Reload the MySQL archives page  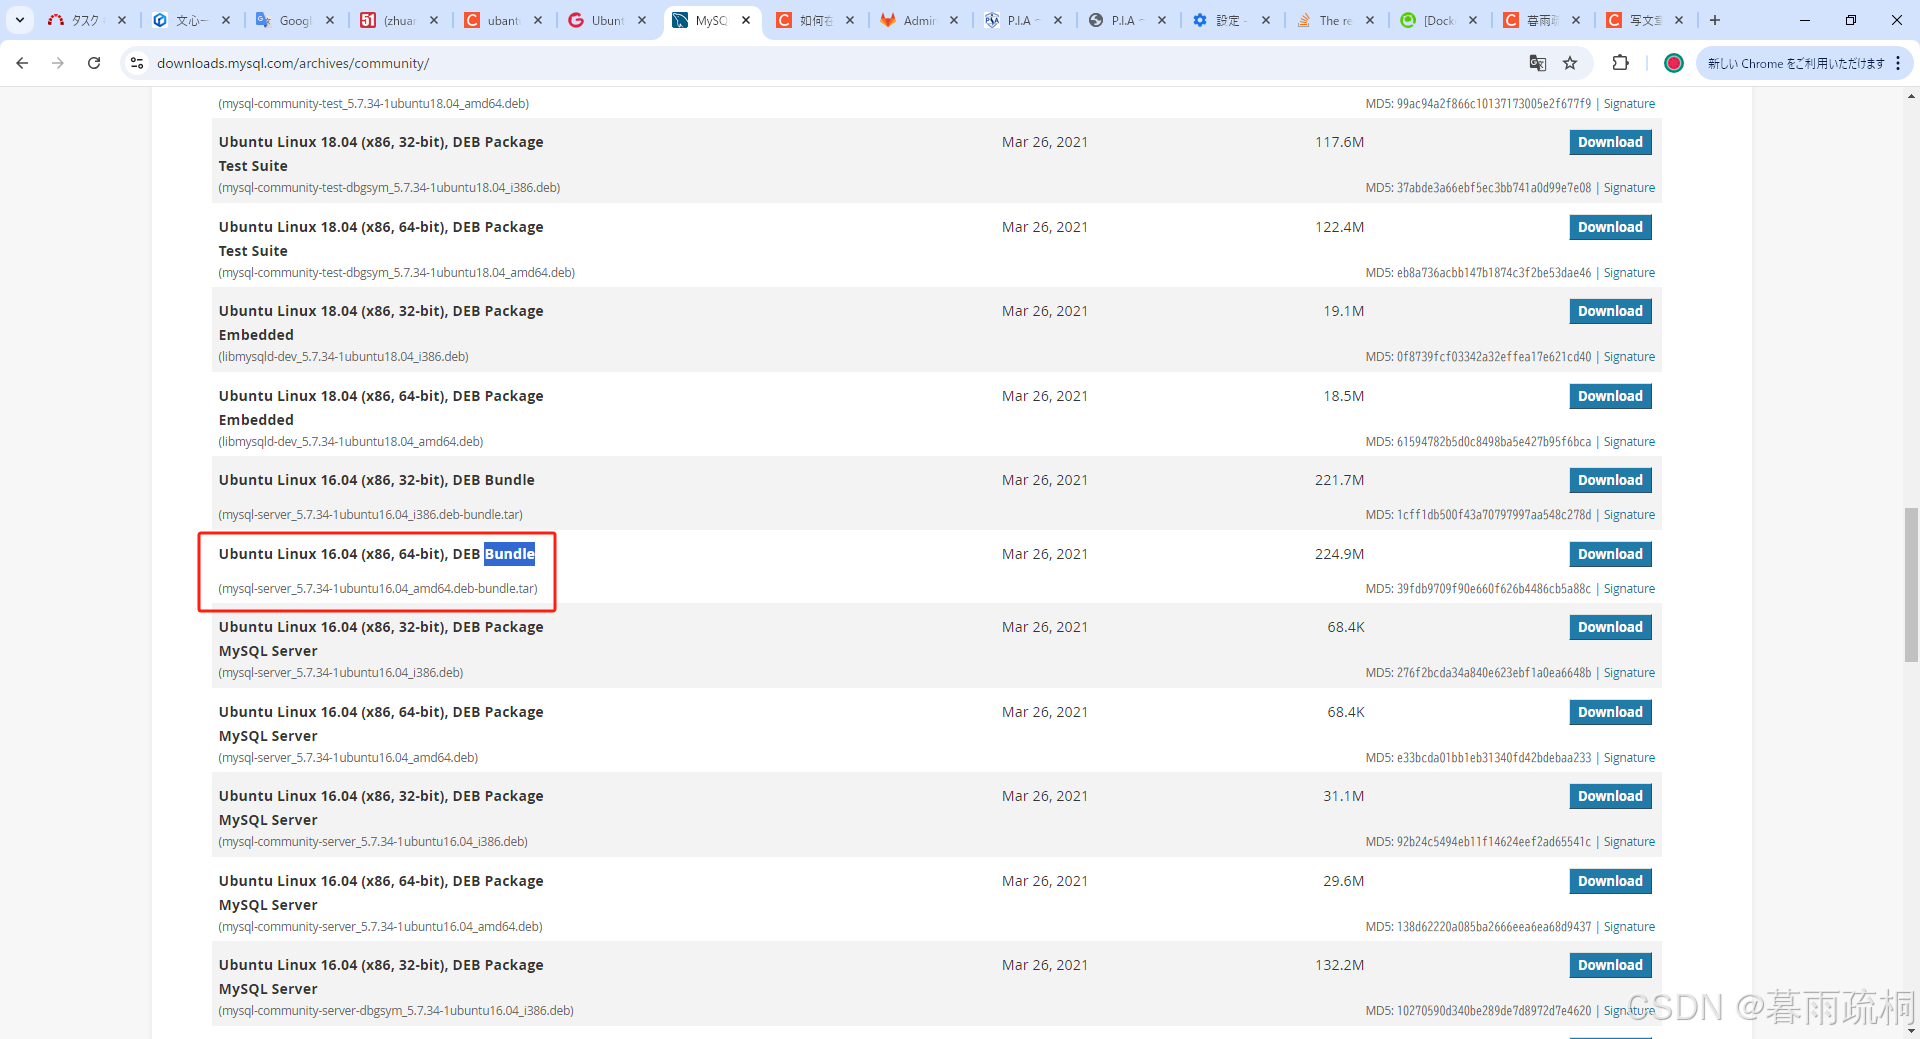click(x=94, y=63)
